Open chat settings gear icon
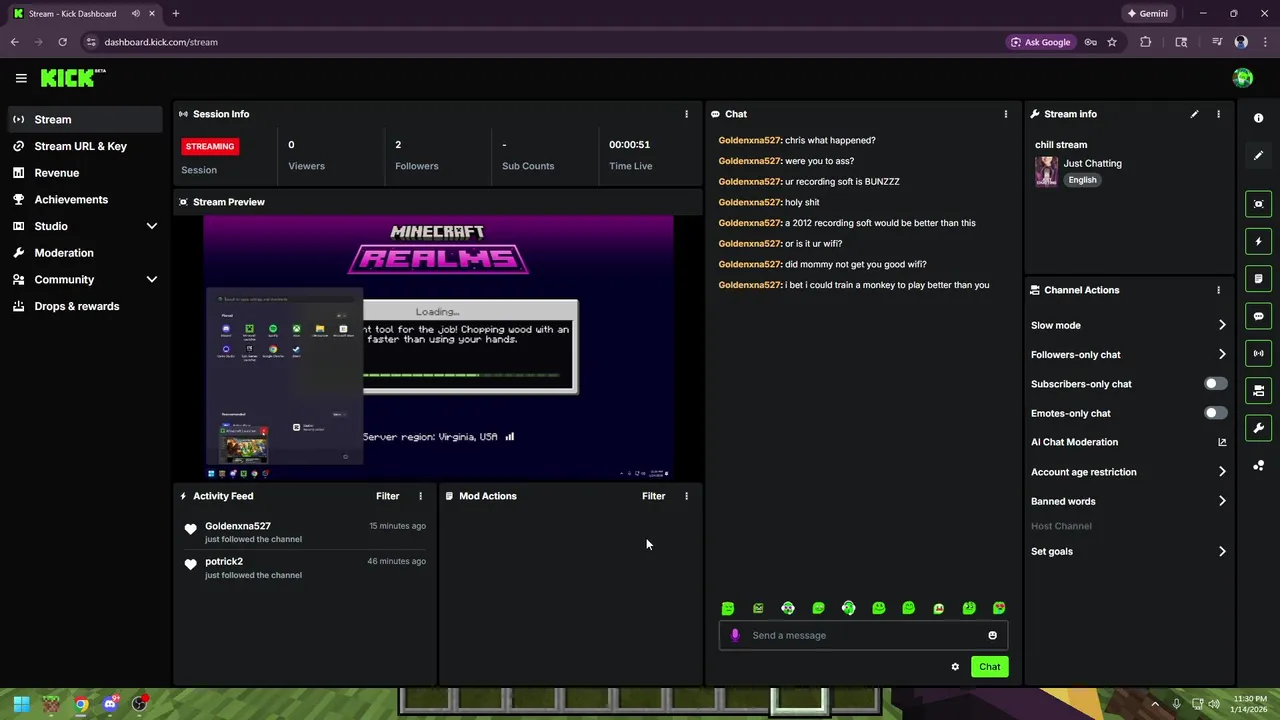 [955, 667]
